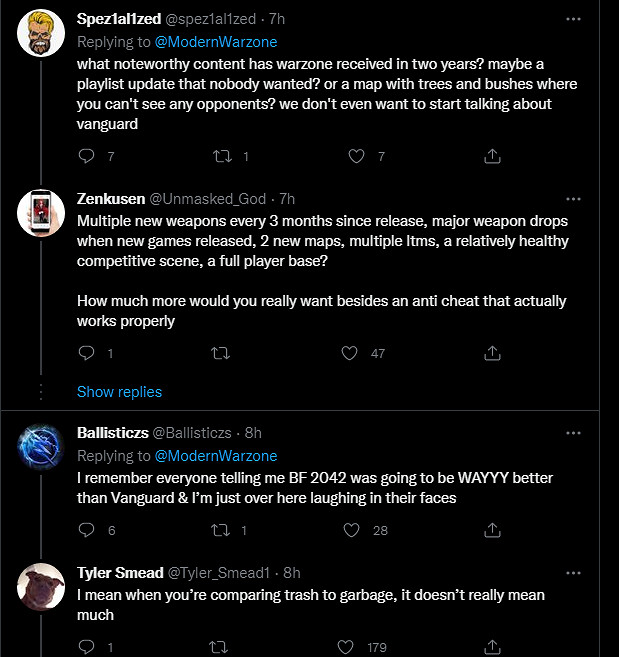The height and width of the screenshot is (657, 619).
Task: Share Spez1al1zed's tweet
Action: [492, 156]
